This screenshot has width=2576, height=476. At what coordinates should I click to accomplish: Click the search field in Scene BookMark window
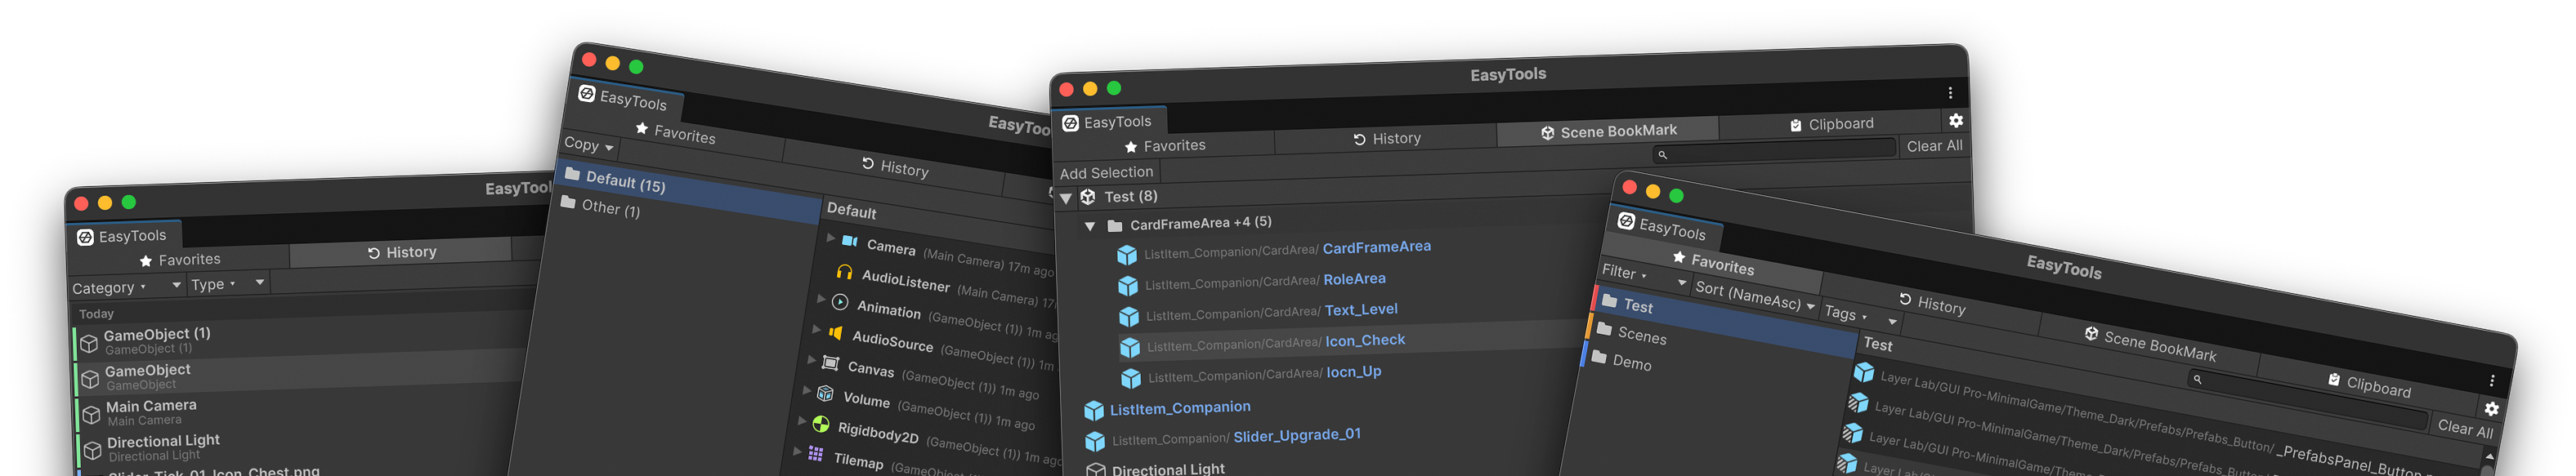click(1775, 152)
